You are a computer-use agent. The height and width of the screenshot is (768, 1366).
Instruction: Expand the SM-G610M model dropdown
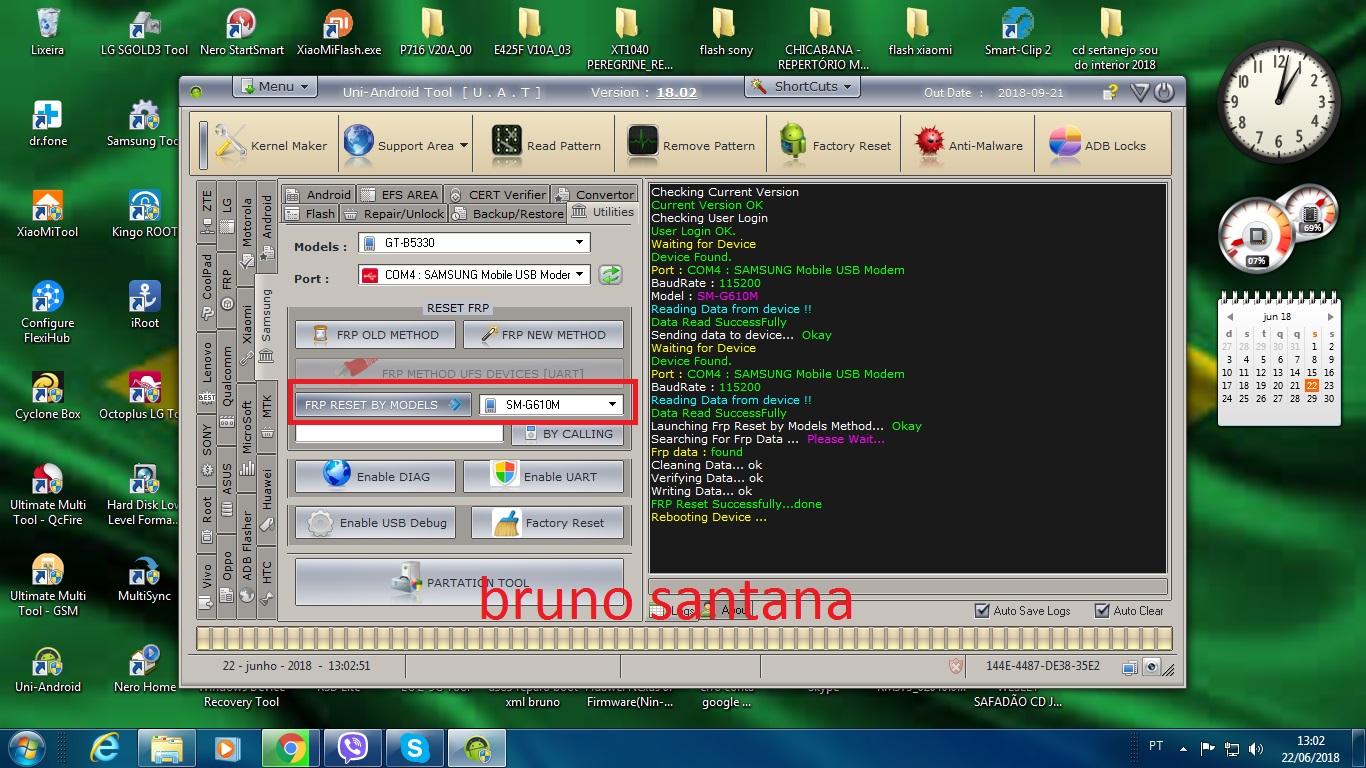(613, 404)
